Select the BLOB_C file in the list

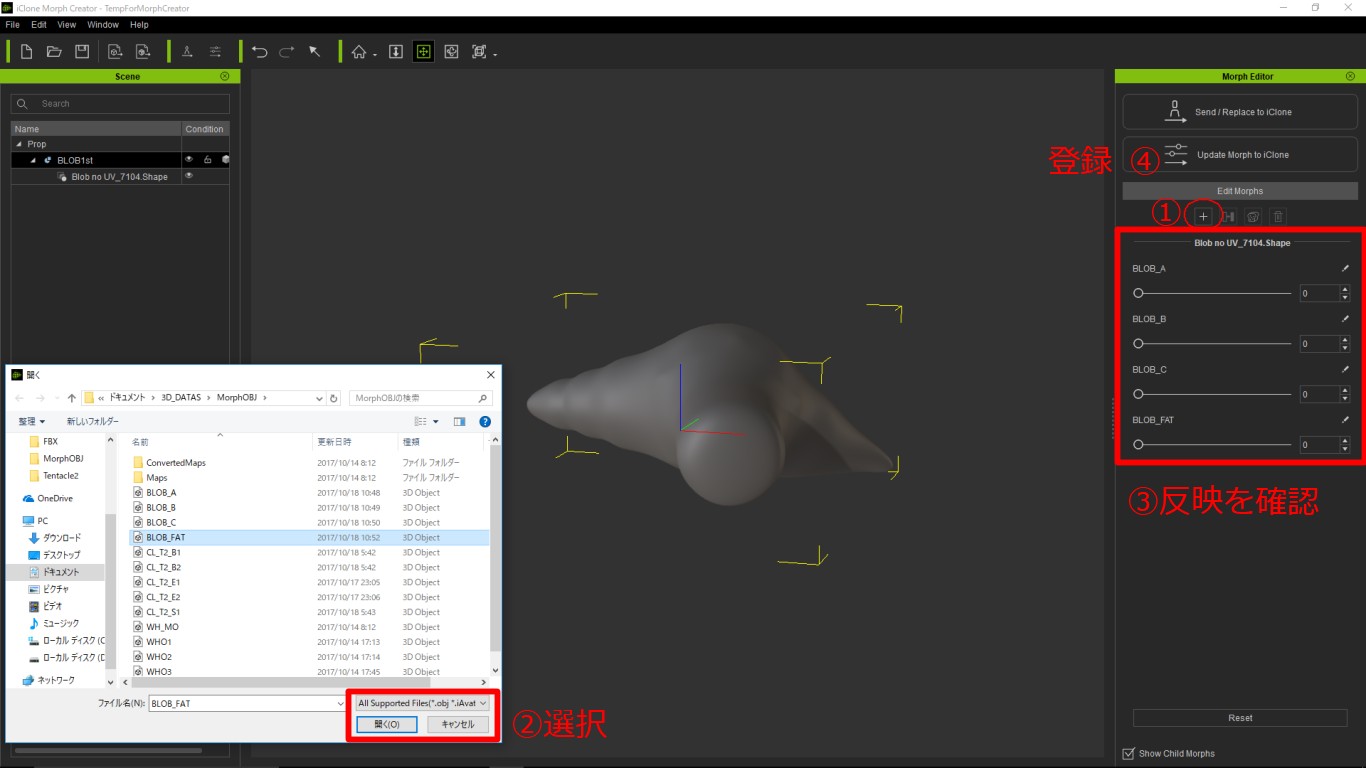point(310,522)
